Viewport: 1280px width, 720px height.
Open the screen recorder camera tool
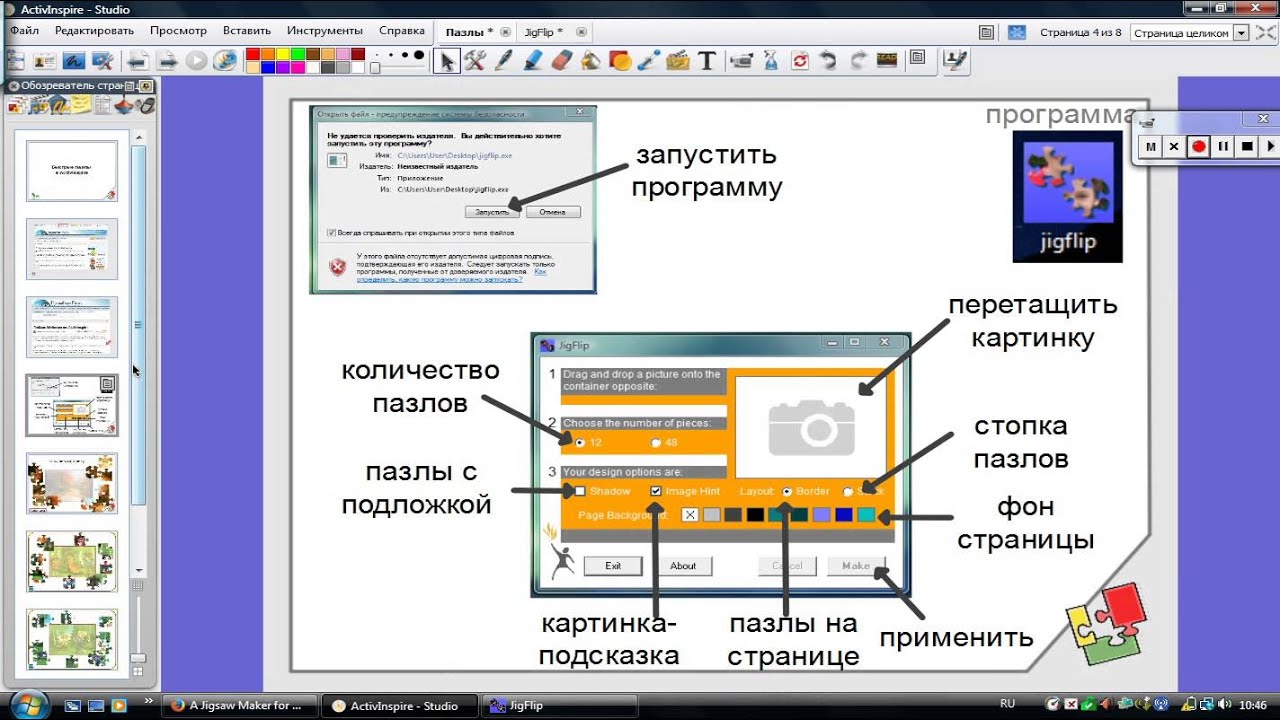[x=741, y=61]
